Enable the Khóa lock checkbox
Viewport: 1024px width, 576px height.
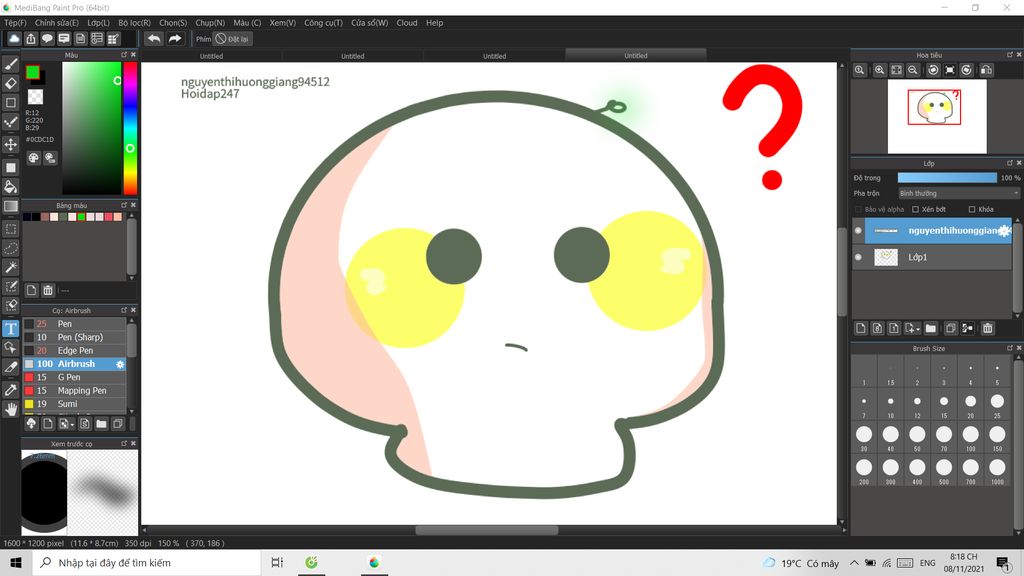click(972, 210)
